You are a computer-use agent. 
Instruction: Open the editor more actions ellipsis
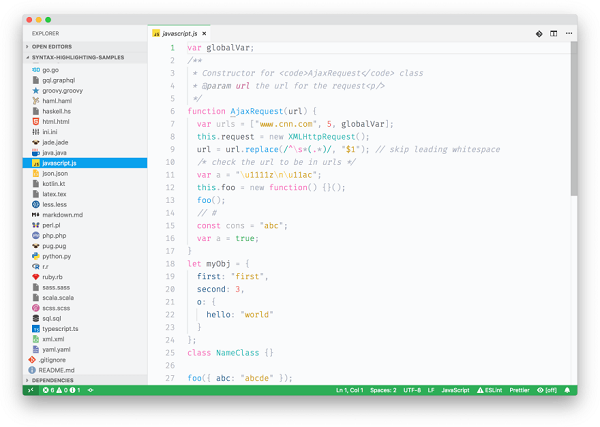coord(569,33)
